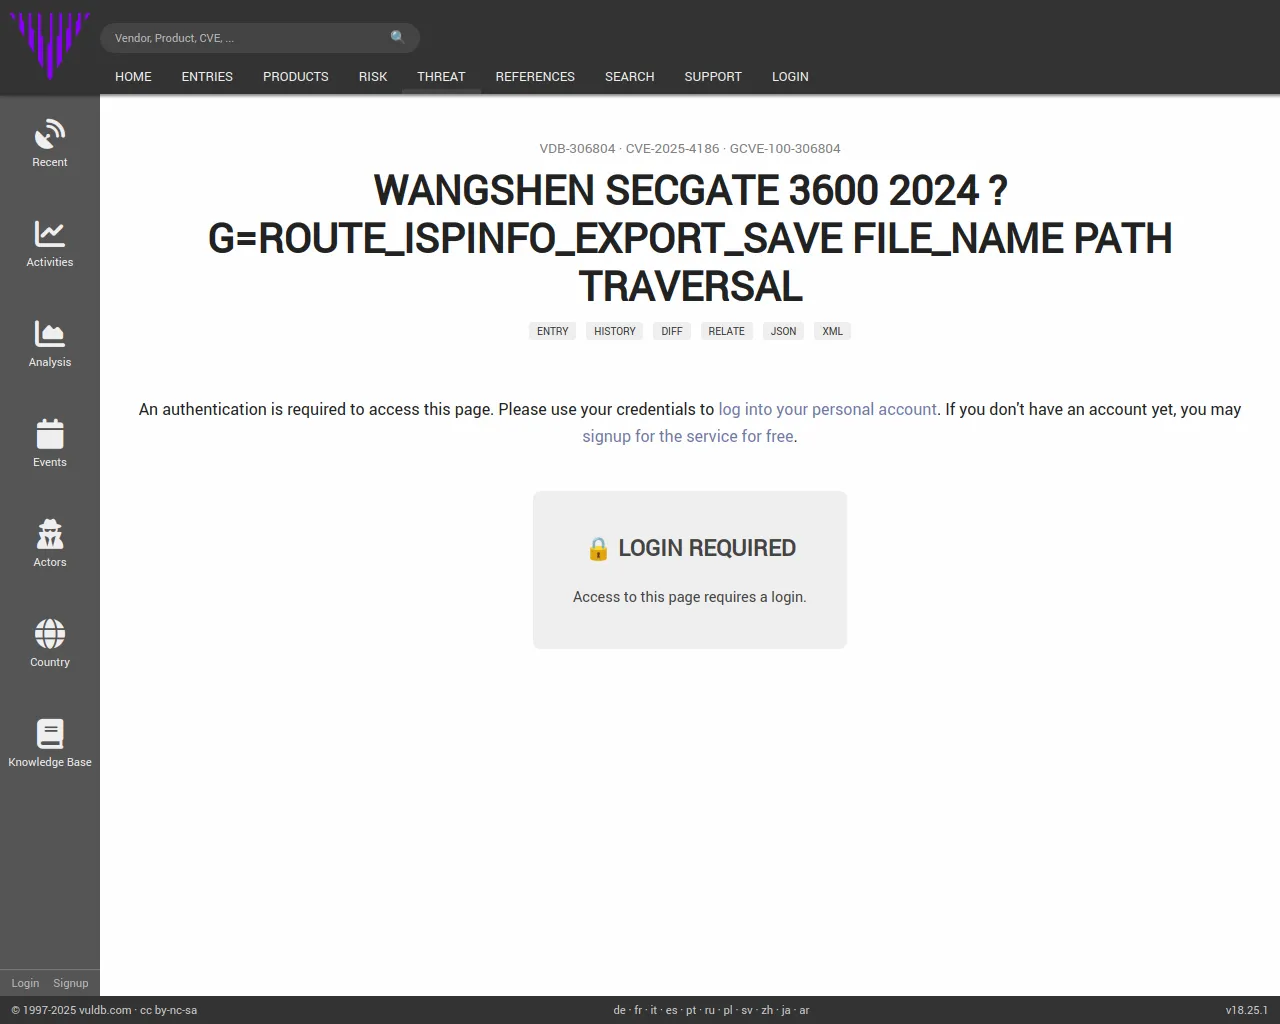
Task: Switch language to zh
Action: (767, 1010)
